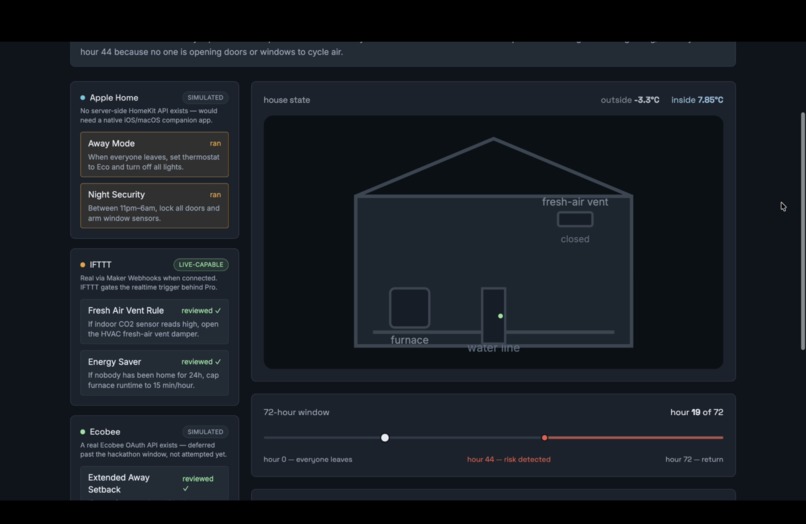Select the Energy Saver rule card
Image resolution: width=806 pixels, height=524 pixels.
coord(154,373)
